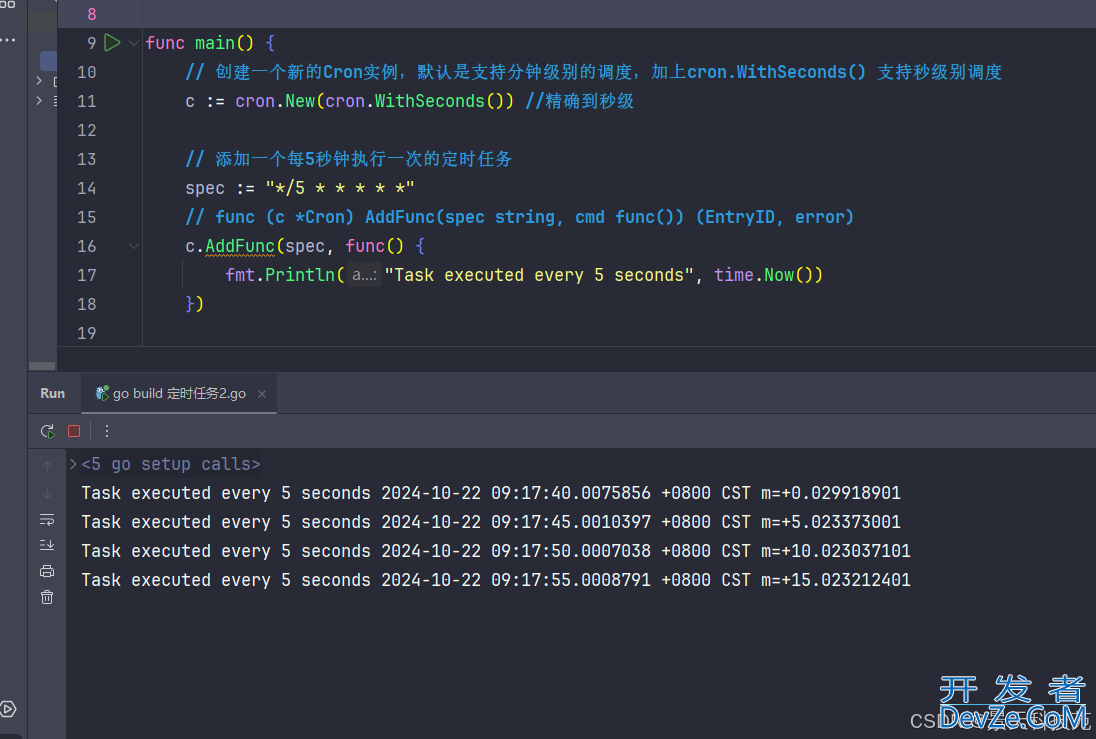Click the comment on line 15 about AddFunc signature
The width and height of the screenshot is (1096, 739).
519,217
